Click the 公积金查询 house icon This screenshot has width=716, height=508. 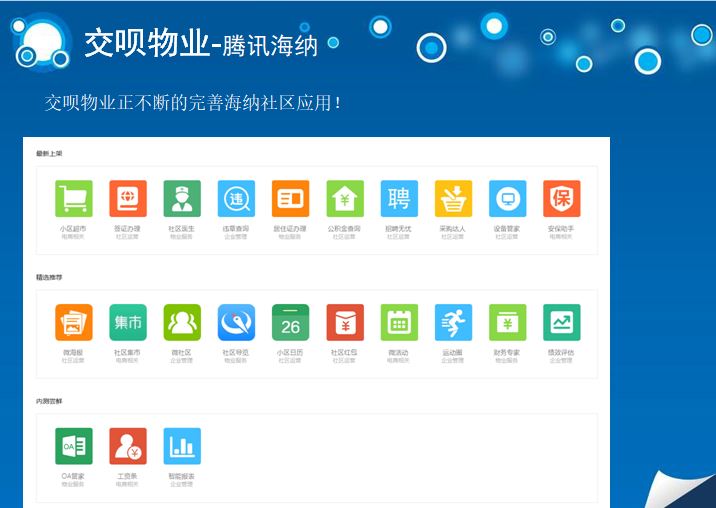click(x=345, y=199)
